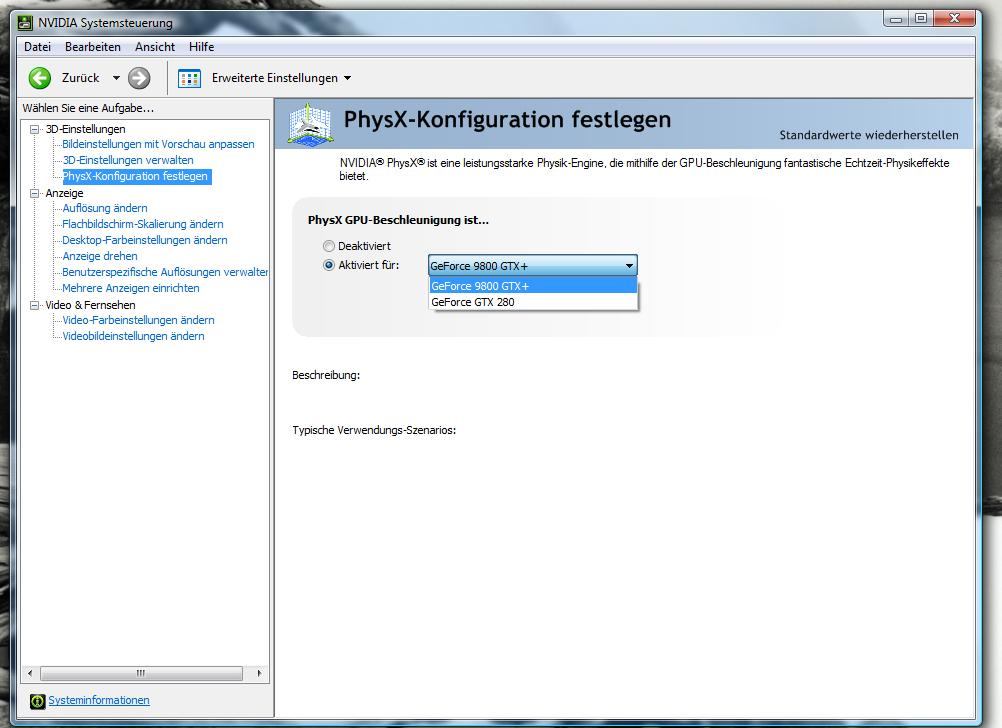
Task: Open Video-Farbeinstellungen ändern
Action: (138, 320)
